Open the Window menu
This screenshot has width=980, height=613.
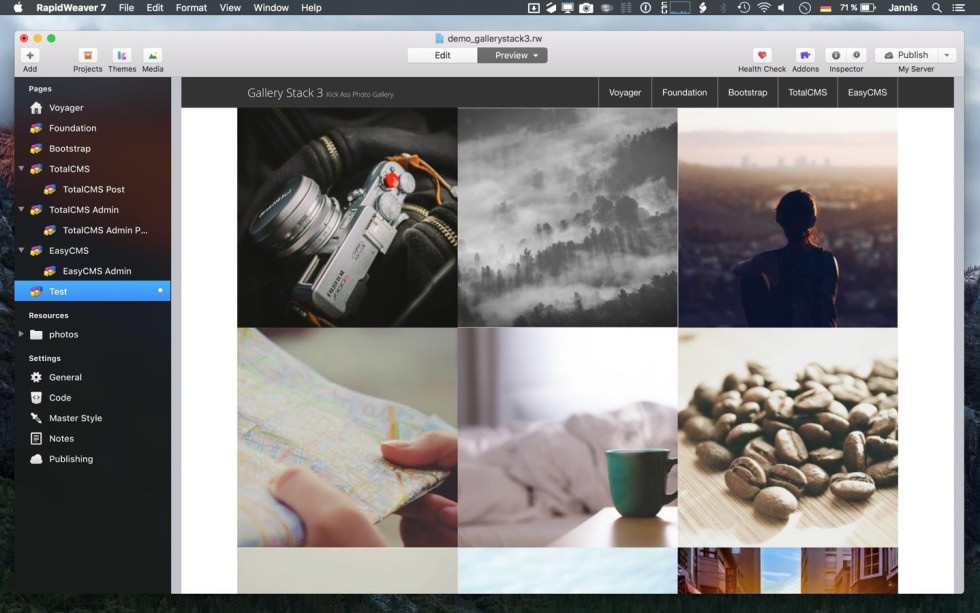click(271, 7)
